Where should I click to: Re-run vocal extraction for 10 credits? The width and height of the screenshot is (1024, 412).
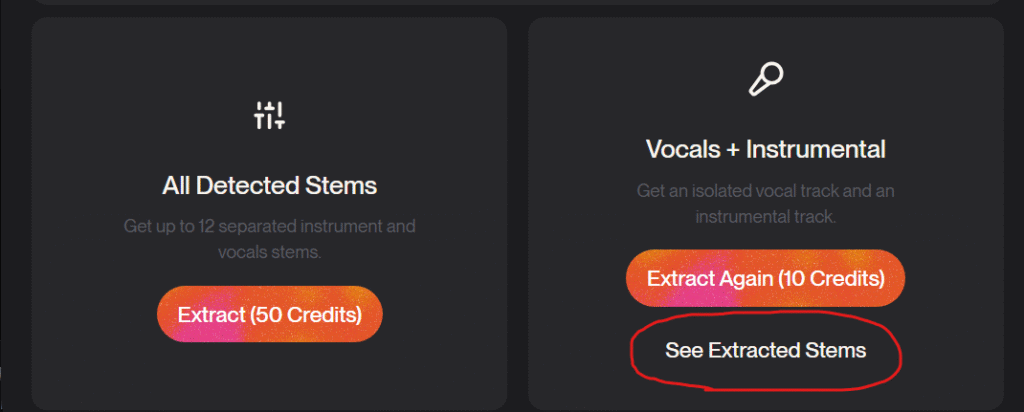coord(765,277)
